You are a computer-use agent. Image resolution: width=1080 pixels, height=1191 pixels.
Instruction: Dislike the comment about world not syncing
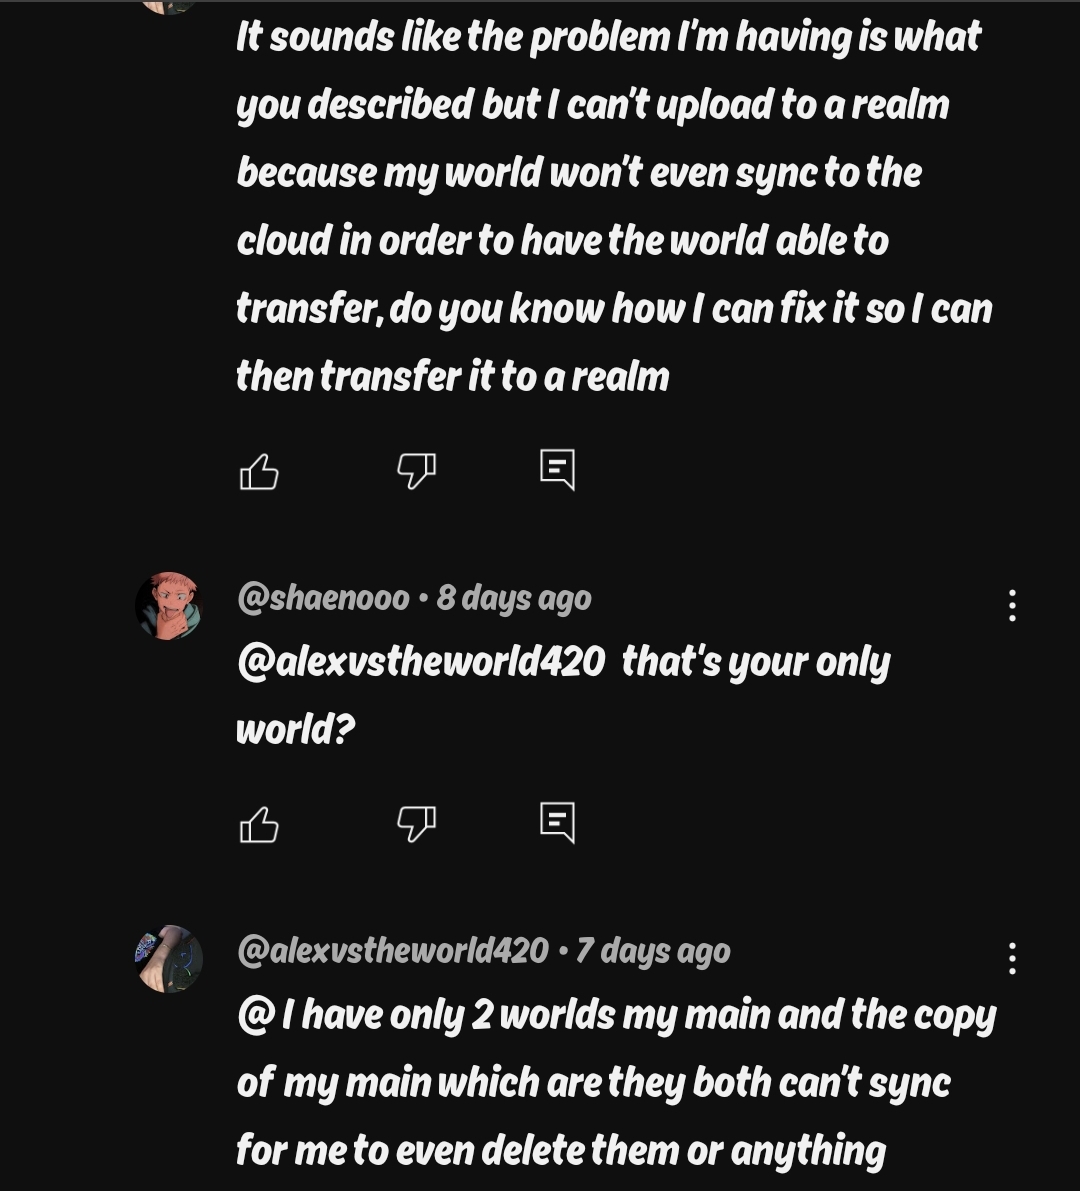pyautogui.click(x=416, y=469)
